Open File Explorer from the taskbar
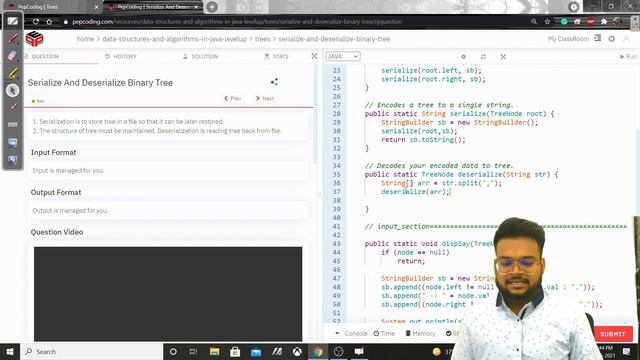This screenshot has width=640, height=360. [214, 351]
